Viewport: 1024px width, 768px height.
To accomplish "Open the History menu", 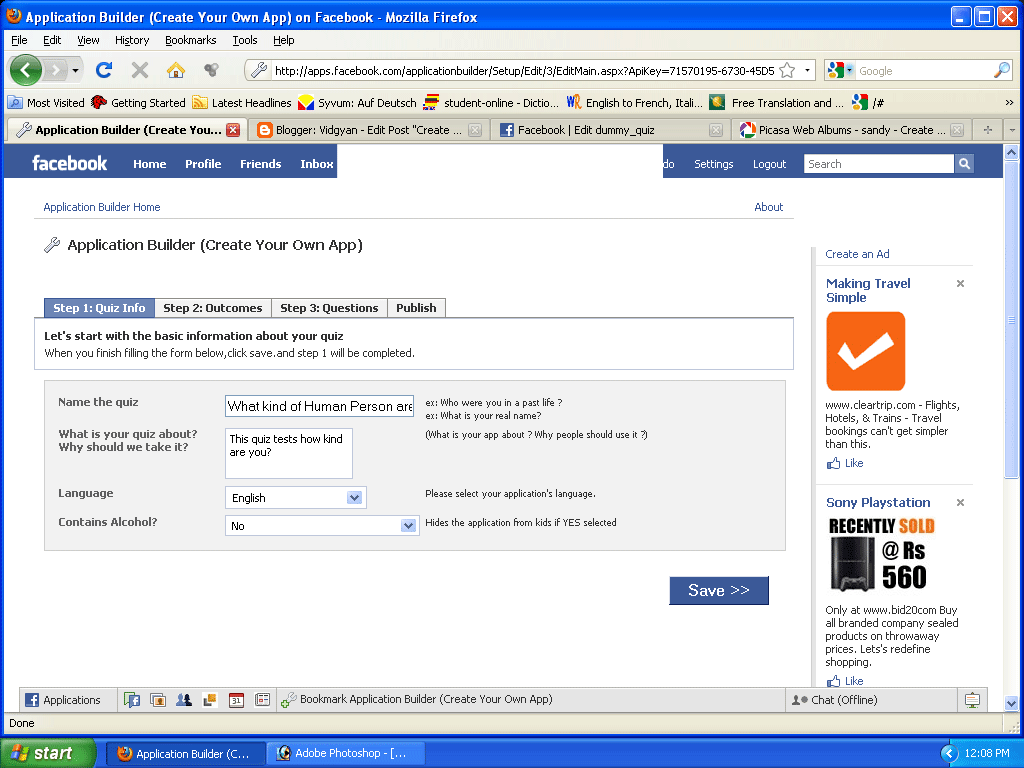I will 132,40.
